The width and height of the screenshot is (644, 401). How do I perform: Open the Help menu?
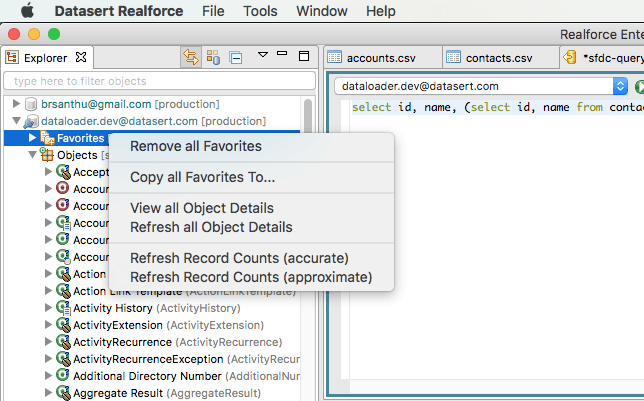(381, 11)
